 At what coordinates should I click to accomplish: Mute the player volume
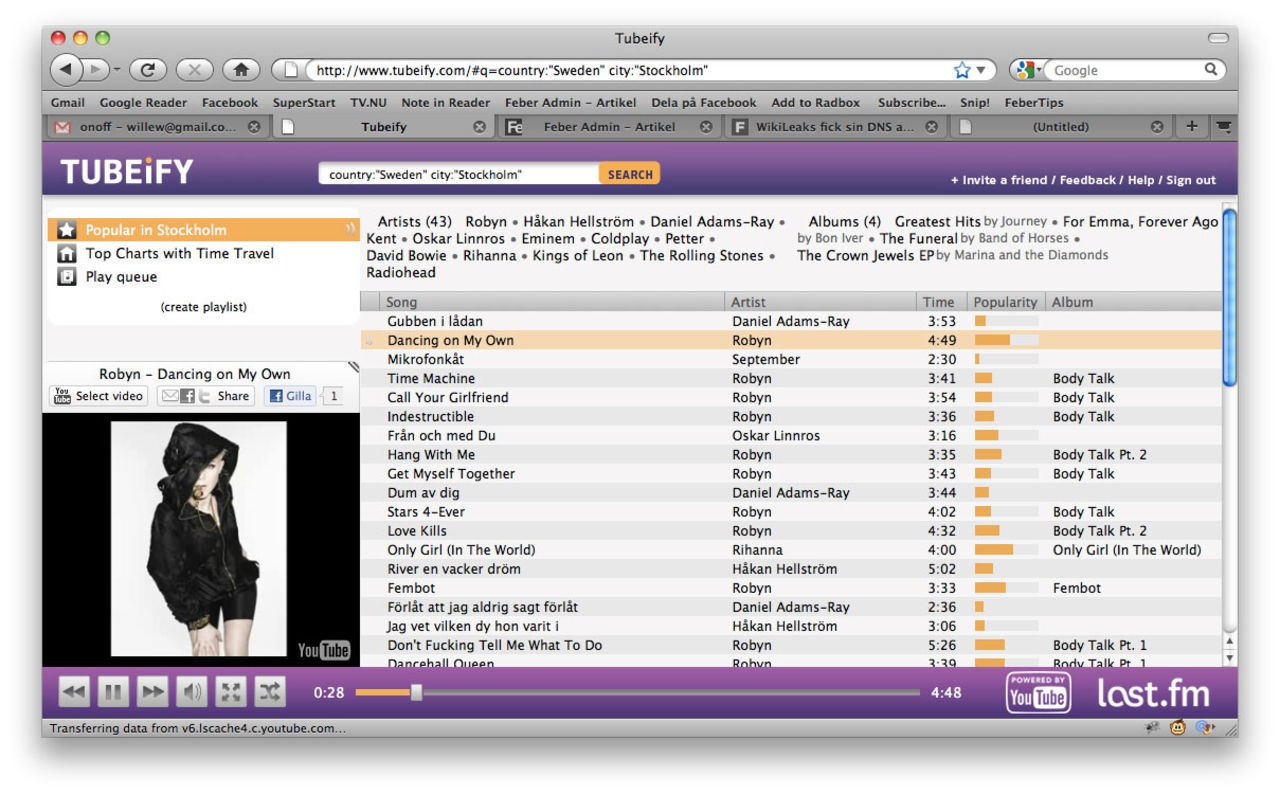[x=191, y=692]
